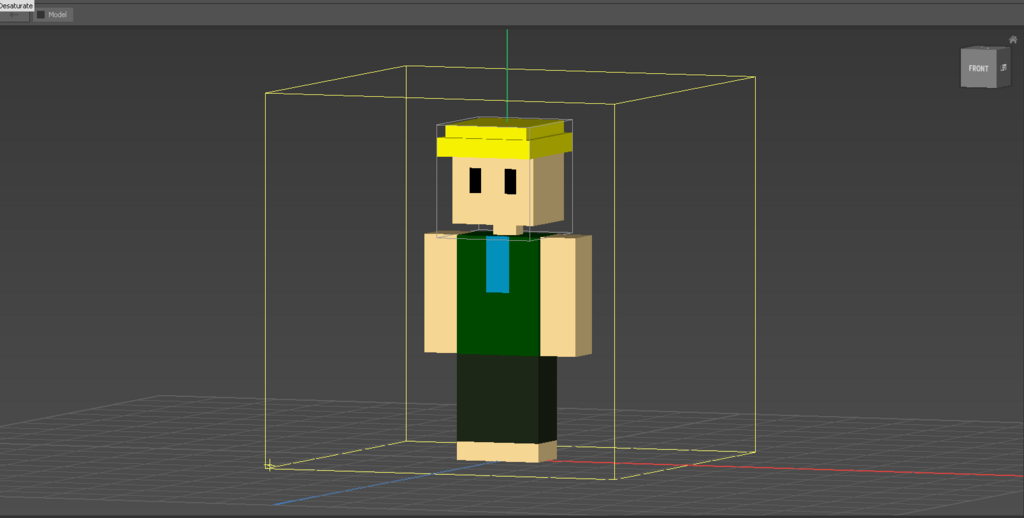Click the Home view icon above the ViewCube
This screenshot has width=1024, height=518.
(x=1013, y=40)
